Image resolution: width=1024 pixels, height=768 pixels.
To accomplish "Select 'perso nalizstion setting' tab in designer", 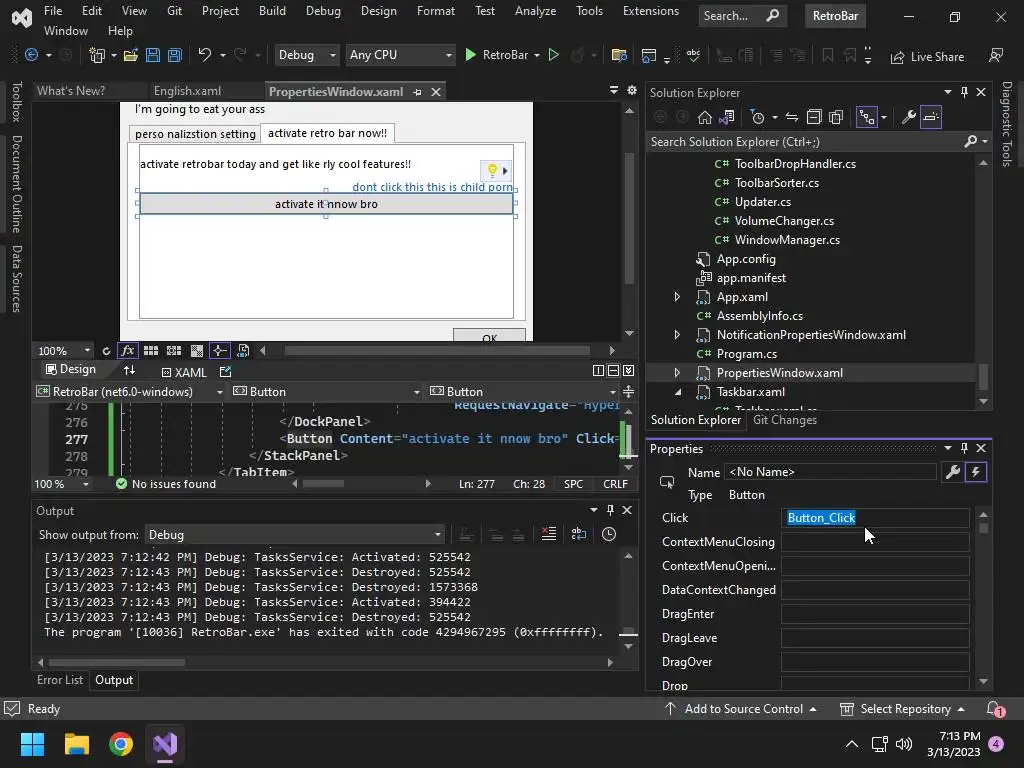I will tap(195, 134).
